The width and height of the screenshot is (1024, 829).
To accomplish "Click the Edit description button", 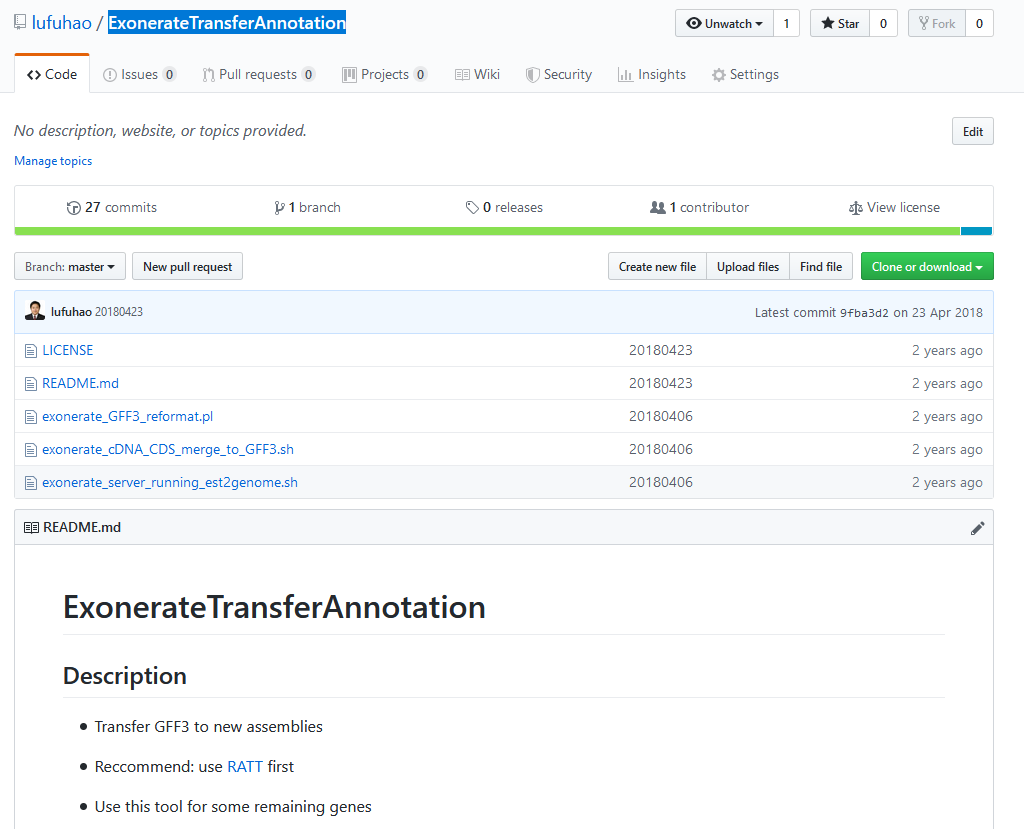I will [972, 131].
